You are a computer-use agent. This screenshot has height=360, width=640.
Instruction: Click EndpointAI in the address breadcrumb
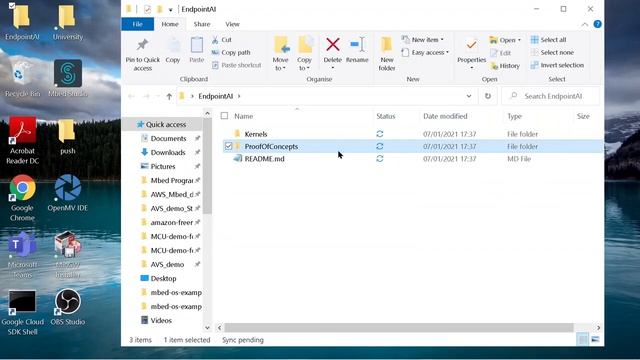tap(216, 96)
